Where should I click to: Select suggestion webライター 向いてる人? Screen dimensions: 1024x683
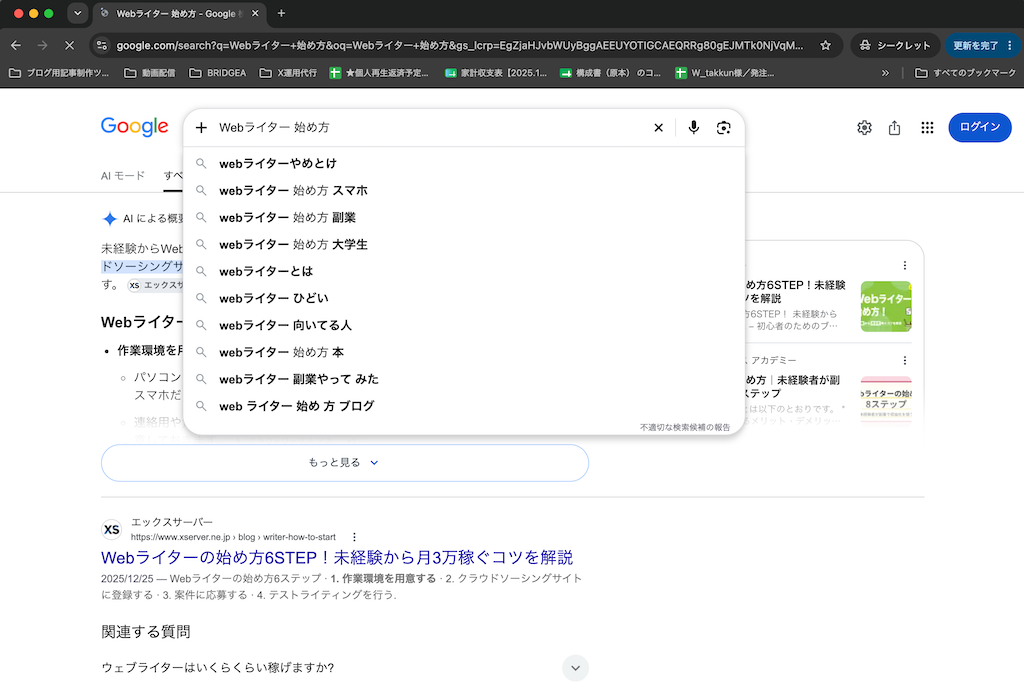[x=464, y=325]
